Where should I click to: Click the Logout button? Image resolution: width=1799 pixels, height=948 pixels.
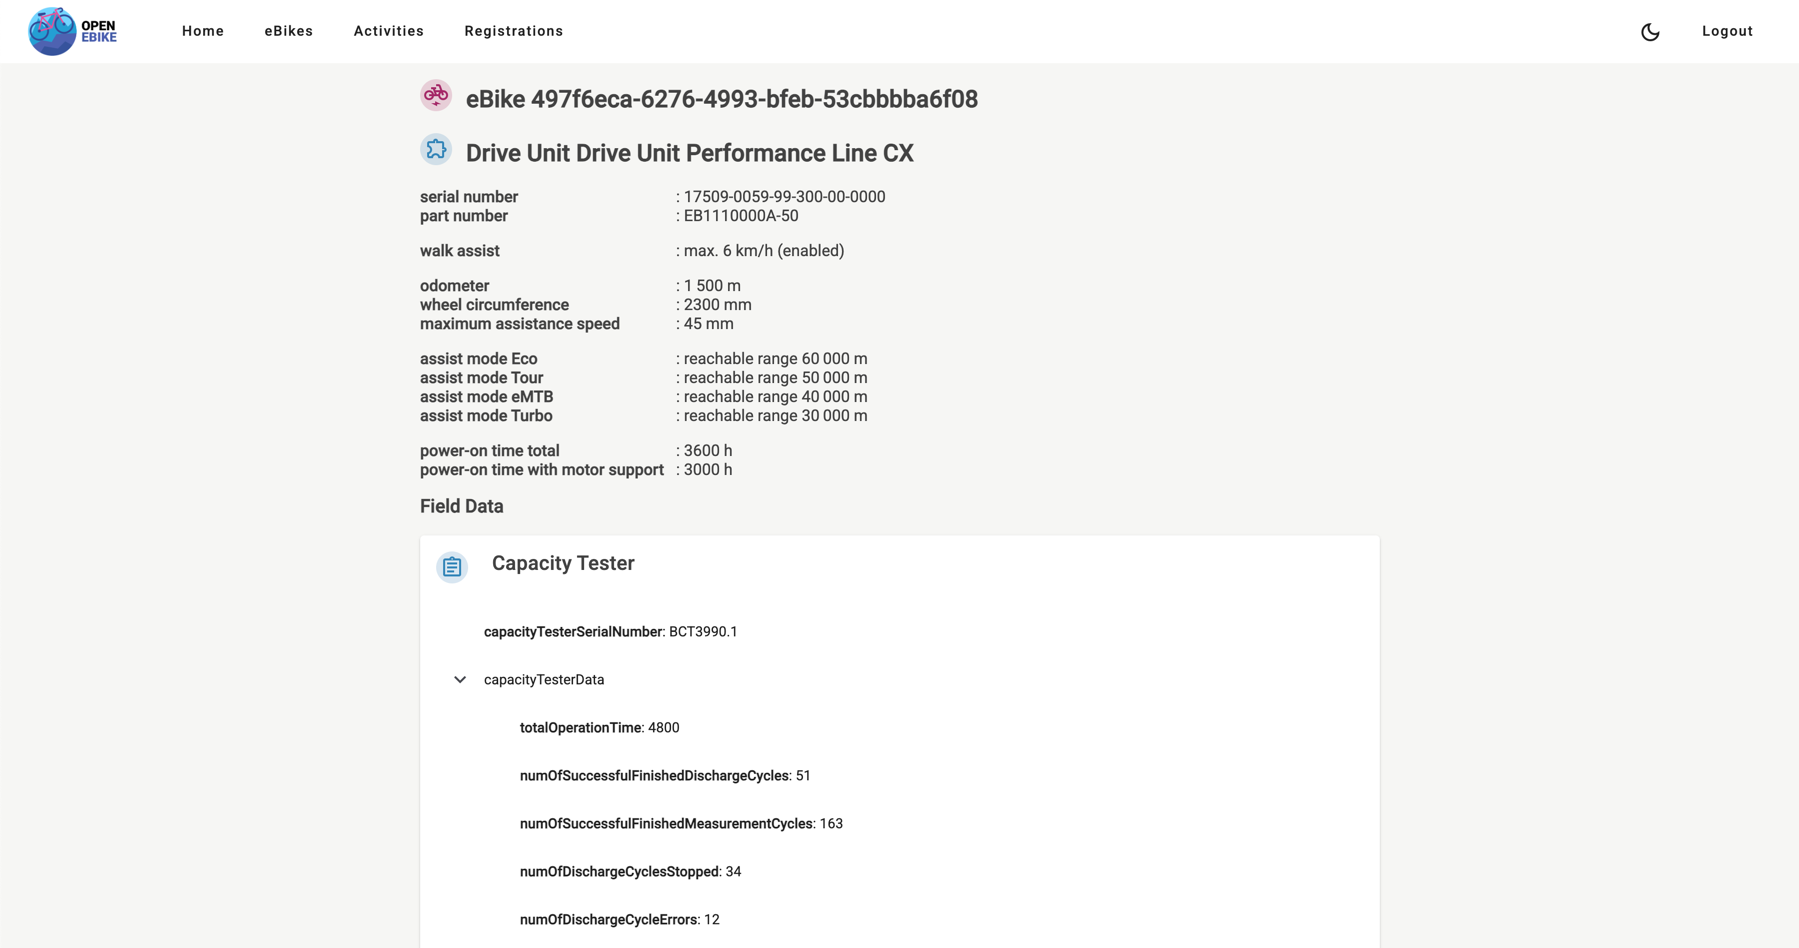click(x=1727, y=31)
